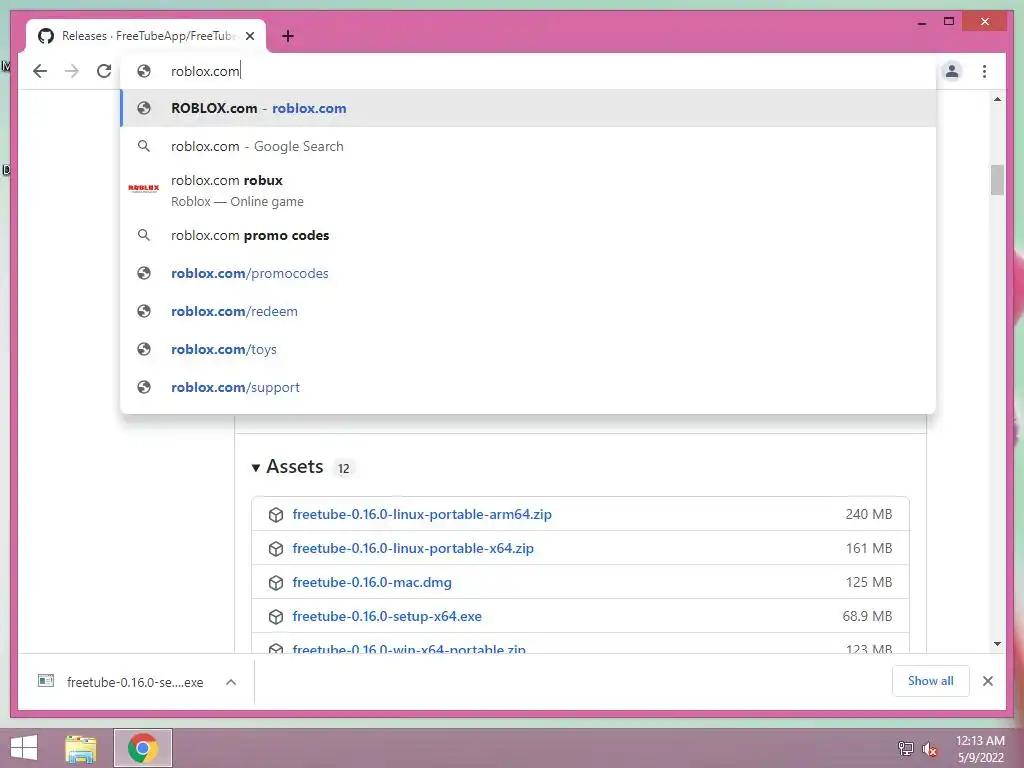1024x768 pixels.
Task: Click Show all downloads button
Action: pyautogui.click(x=931, y=681)
